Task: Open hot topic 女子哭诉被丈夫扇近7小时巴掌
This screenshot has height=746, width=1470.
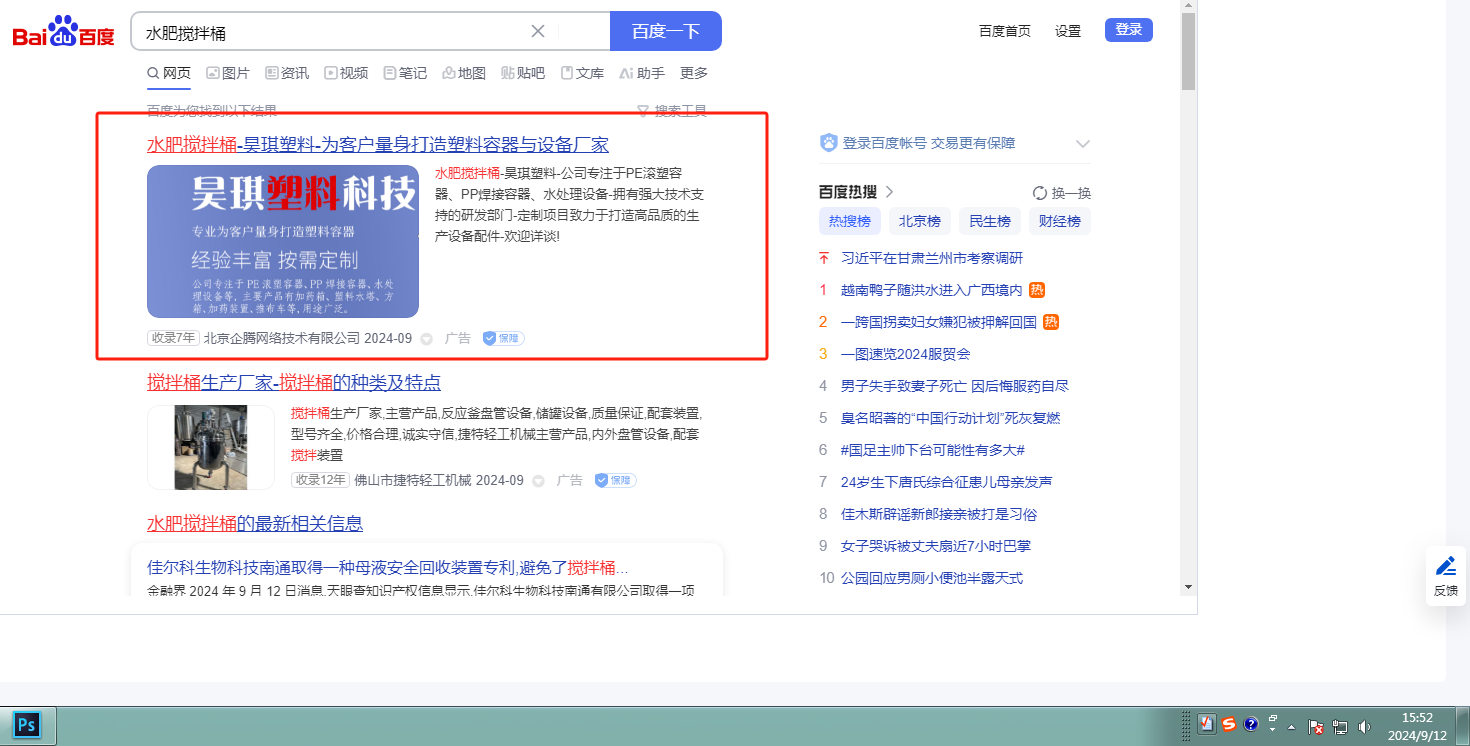Action: click(x=936, y=546)
